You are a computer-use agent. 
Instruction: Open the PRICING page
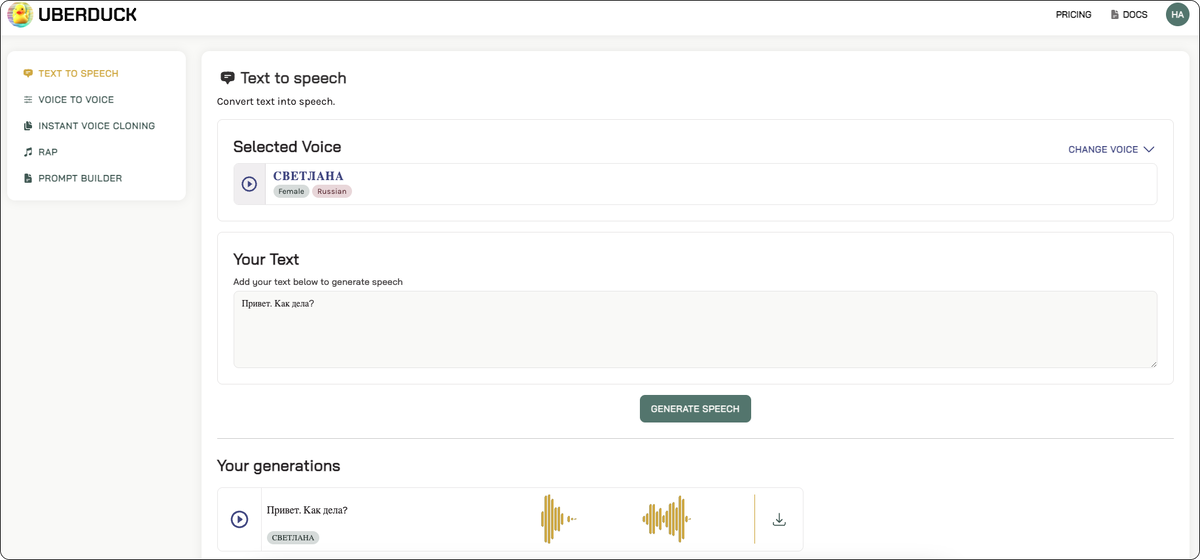[1073, 15]
